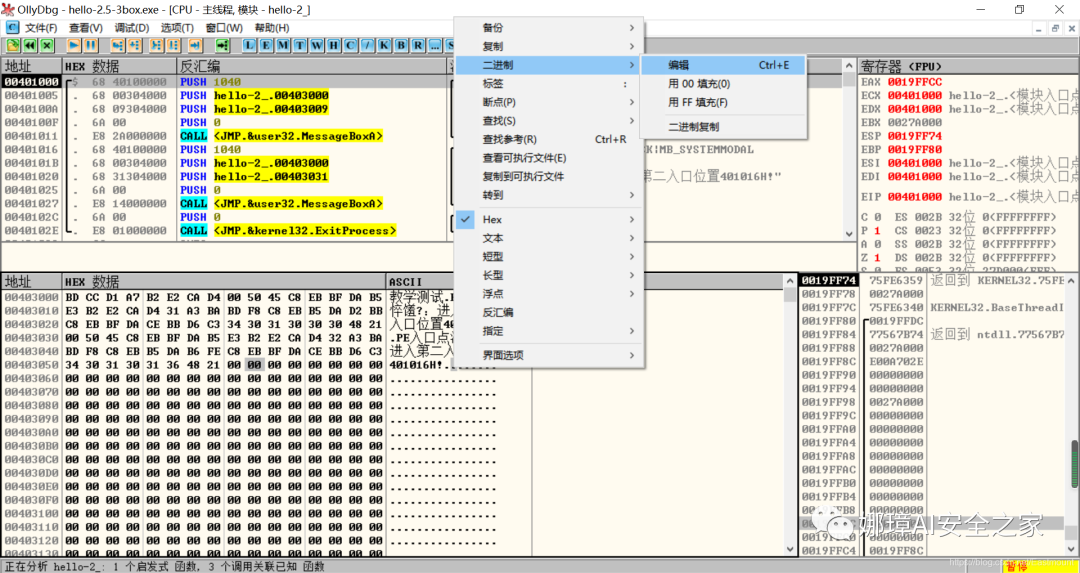Click dump pane scrollbar up arrow

point(790,280)
